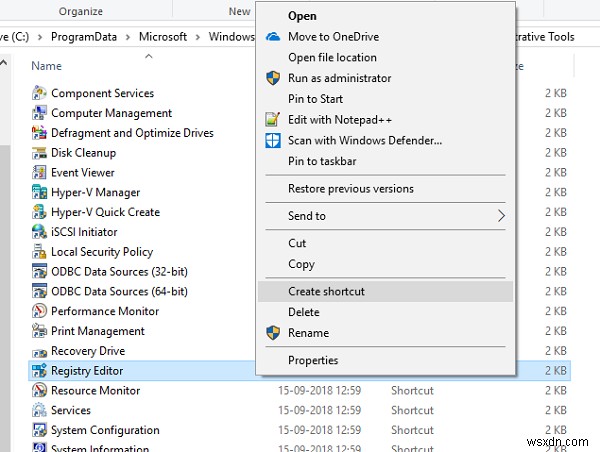Select the Resource Monitor file name
Screen dimensions: 600x452
[x=96, y=391]
